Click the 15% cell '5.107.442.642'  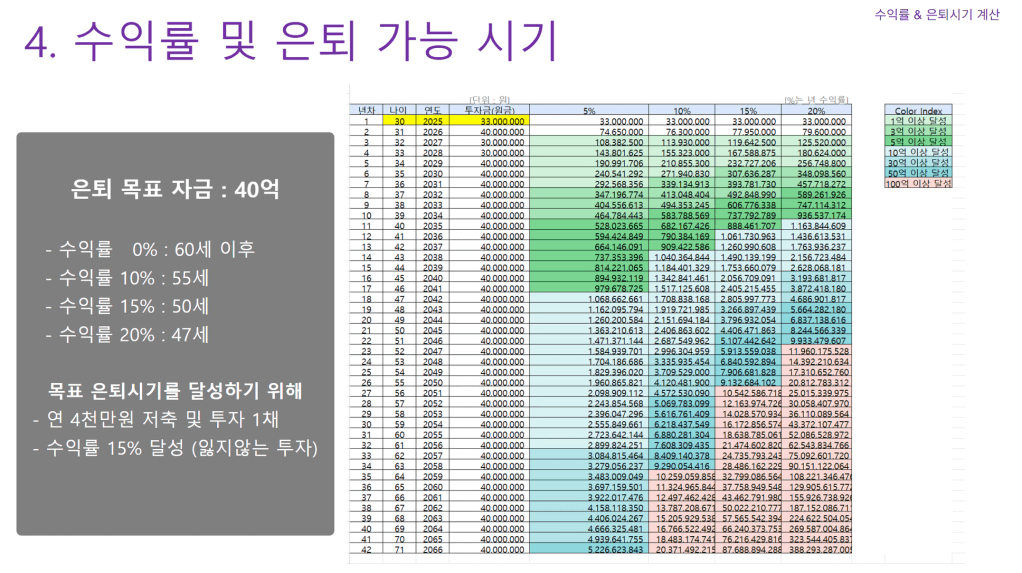coord(748,340)
